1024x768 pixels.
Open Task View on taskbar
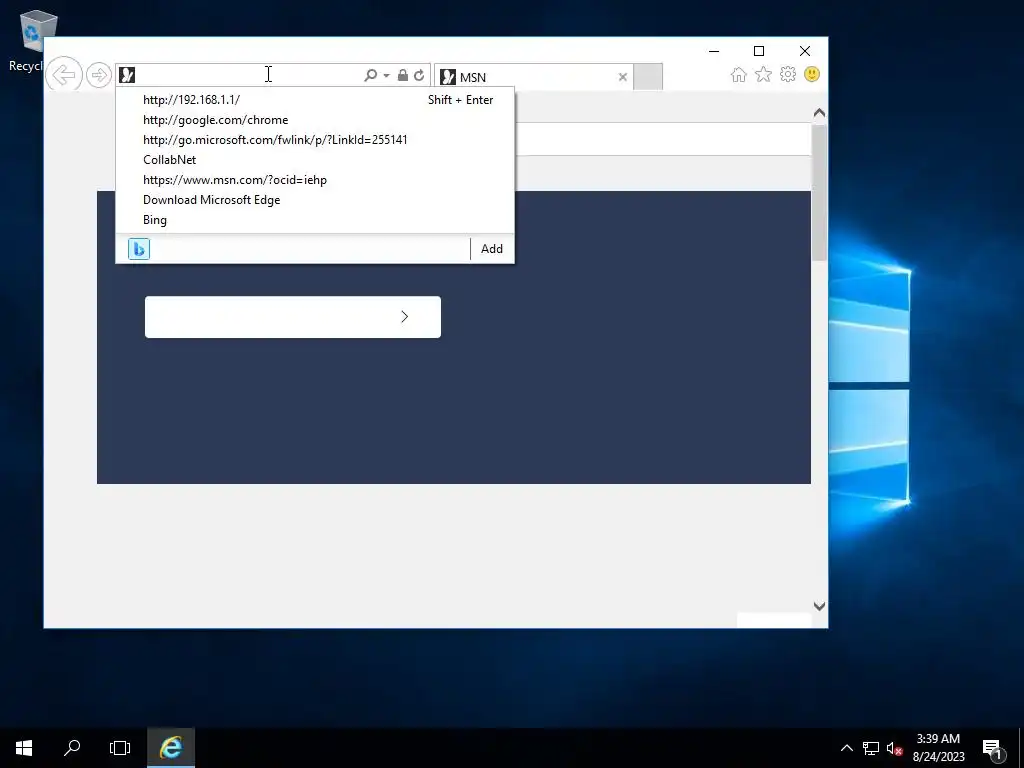point(120,748)
